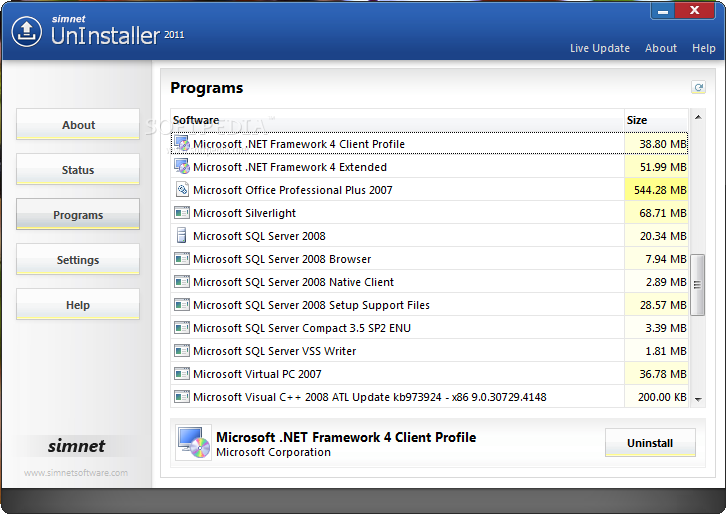Viewport: 726px width, 514px height.
Task: Click the Office Professional Plus 2007 row icon
Action: pos(182,189)
